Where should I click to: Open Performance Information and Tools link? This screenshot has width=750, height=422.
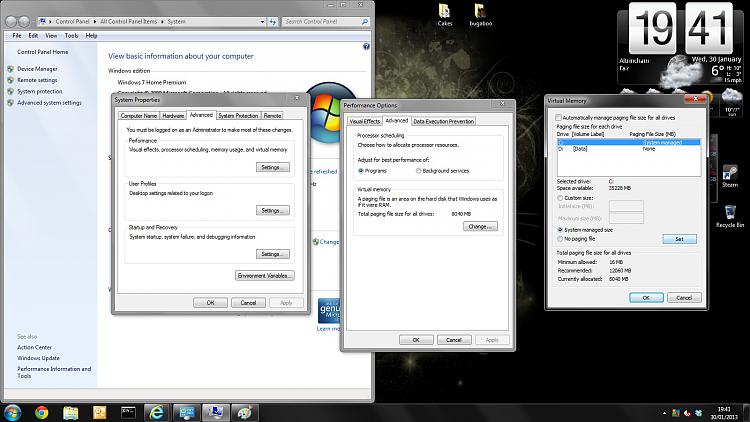[x=54, y=372]
